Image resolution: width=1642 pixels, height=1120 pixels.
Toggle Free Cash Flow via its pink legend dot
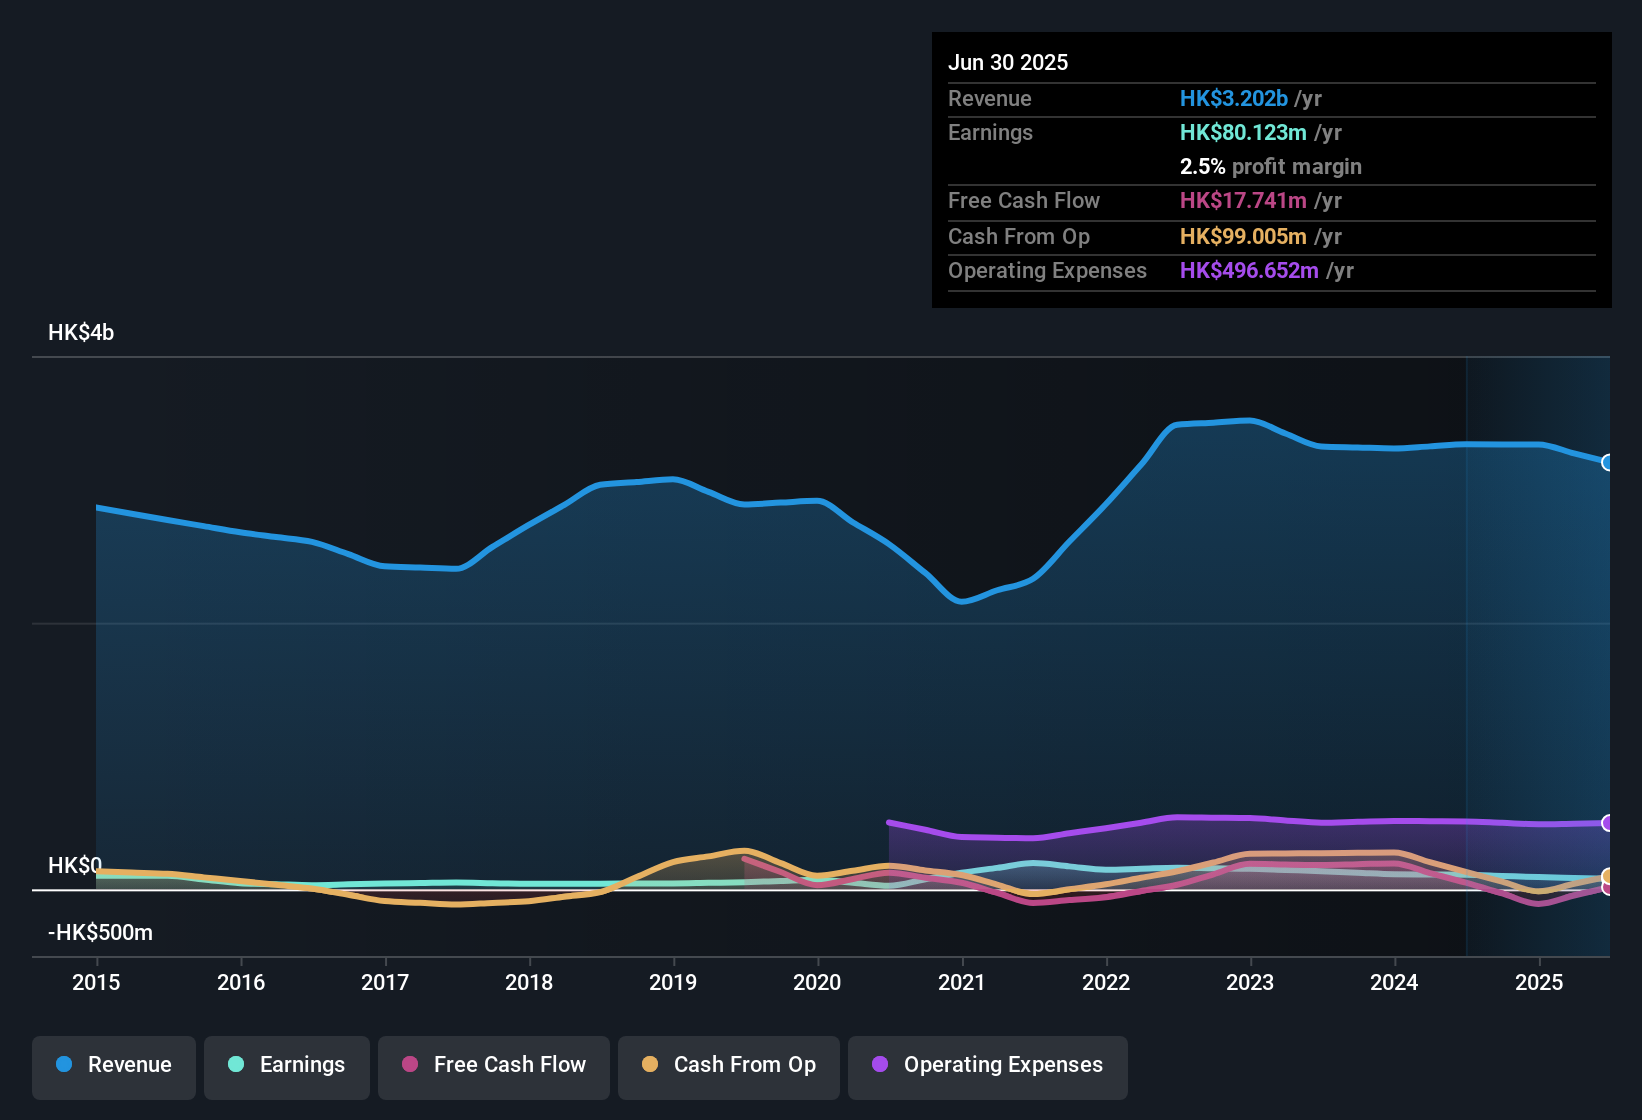click(x=409, y=1066)
